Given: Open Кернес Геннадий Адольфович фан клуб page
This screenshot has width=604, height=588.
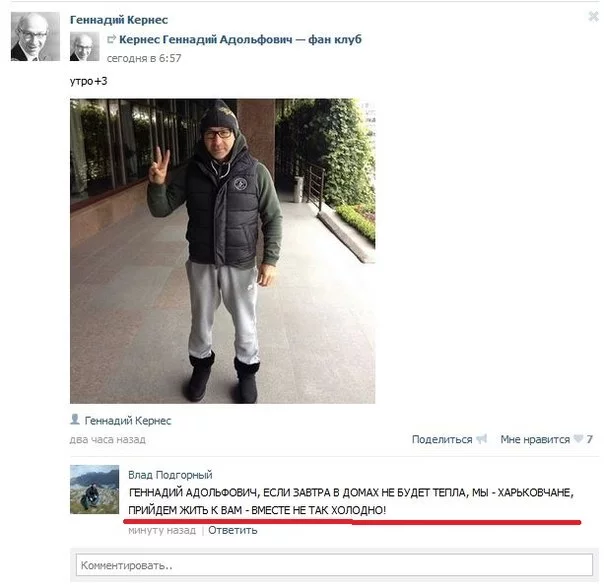Looking at the screenshot, I should (240, 39).
